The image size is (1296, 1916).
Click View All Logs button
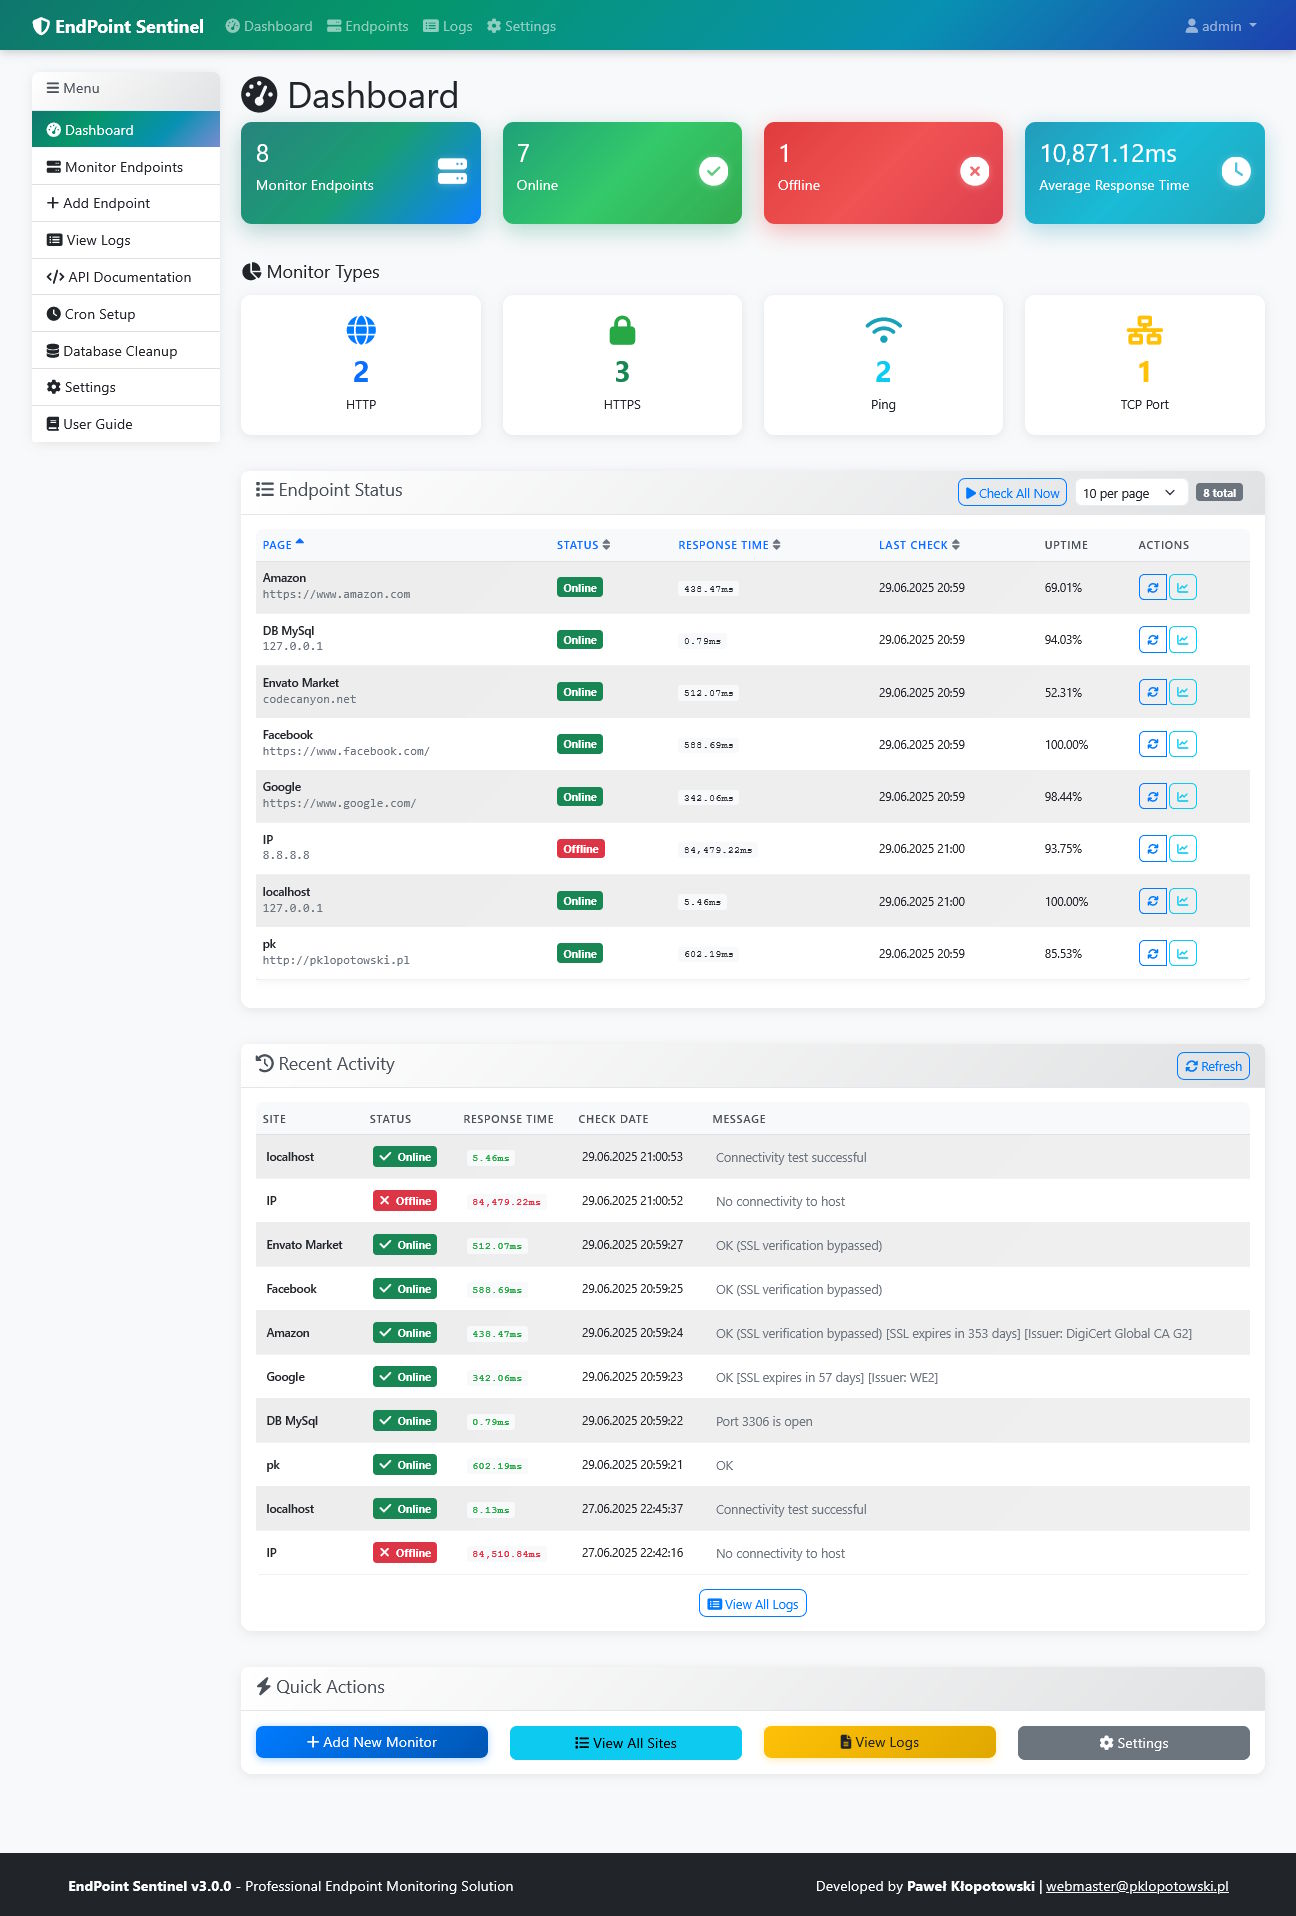coord(753,1604)
